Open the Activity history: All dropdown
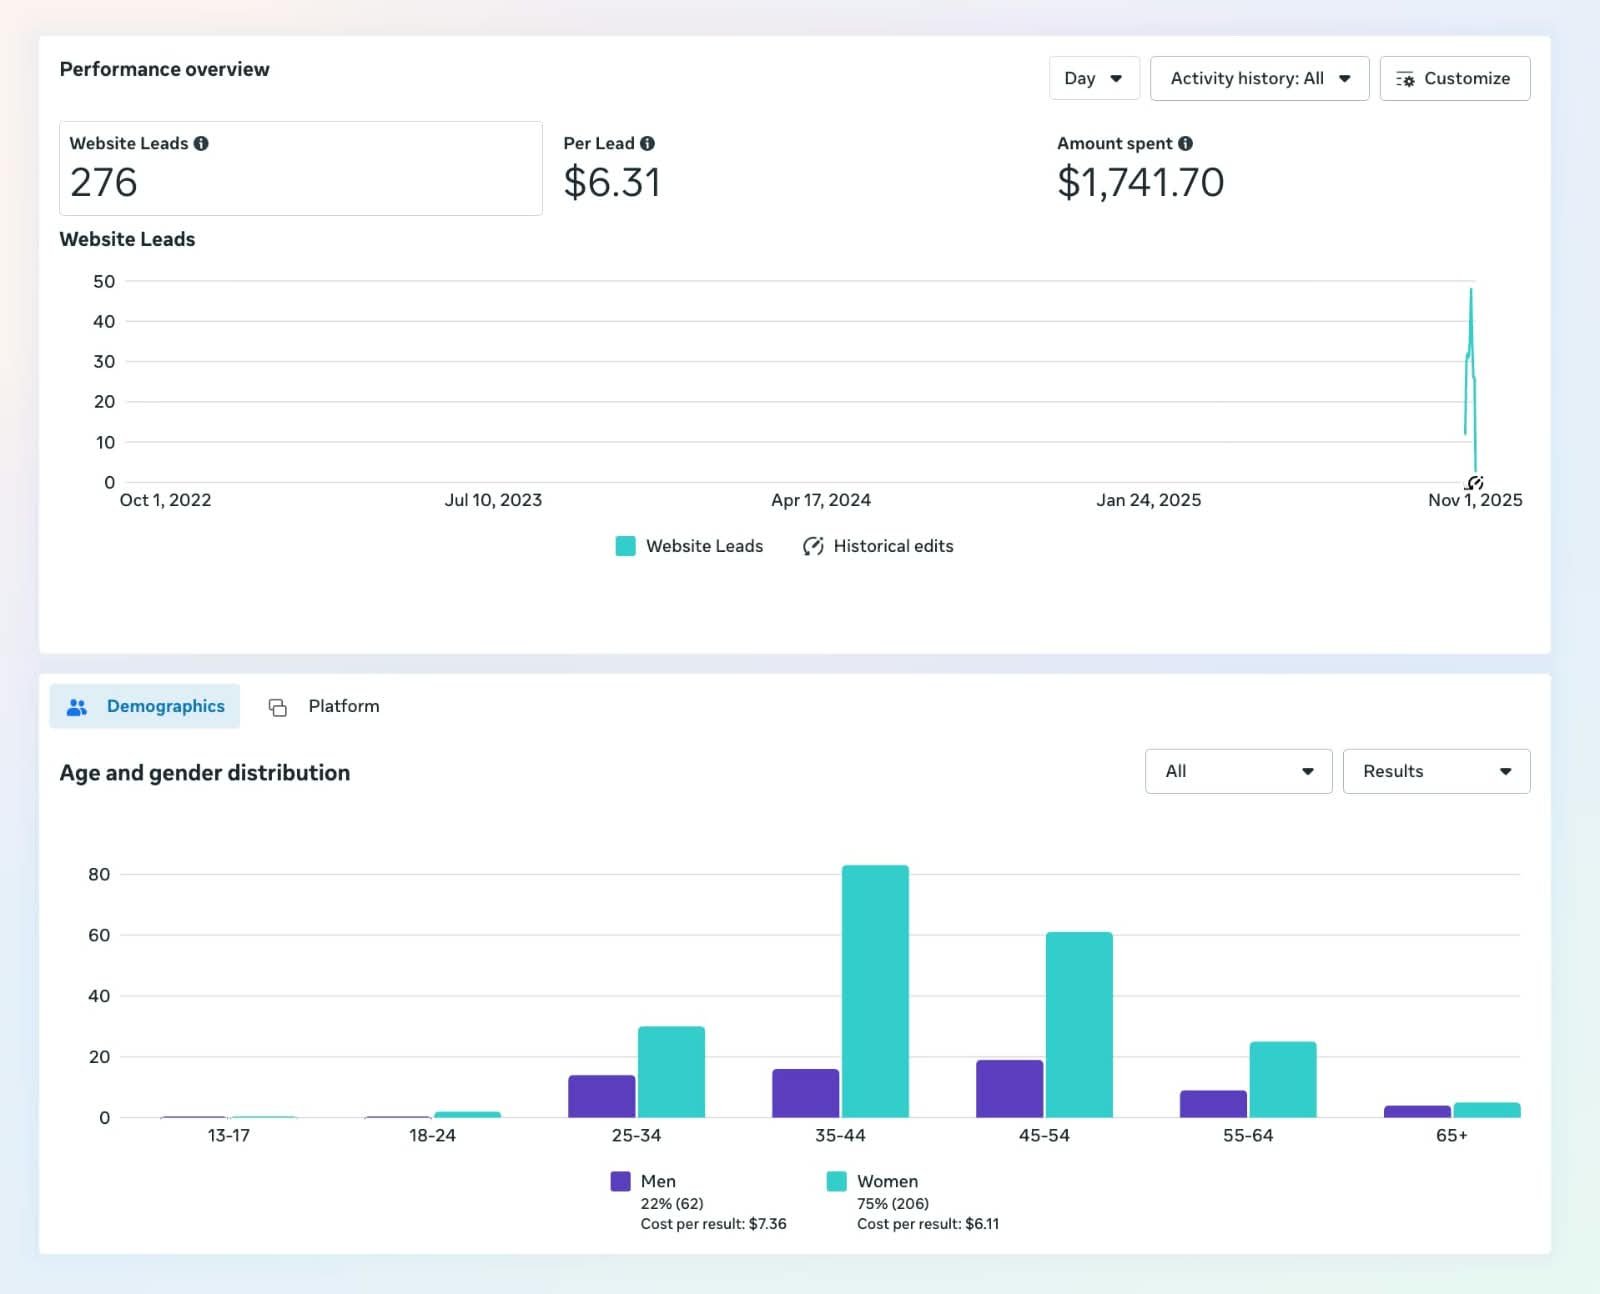Screen dimensions: 1600x1294 1259,78
